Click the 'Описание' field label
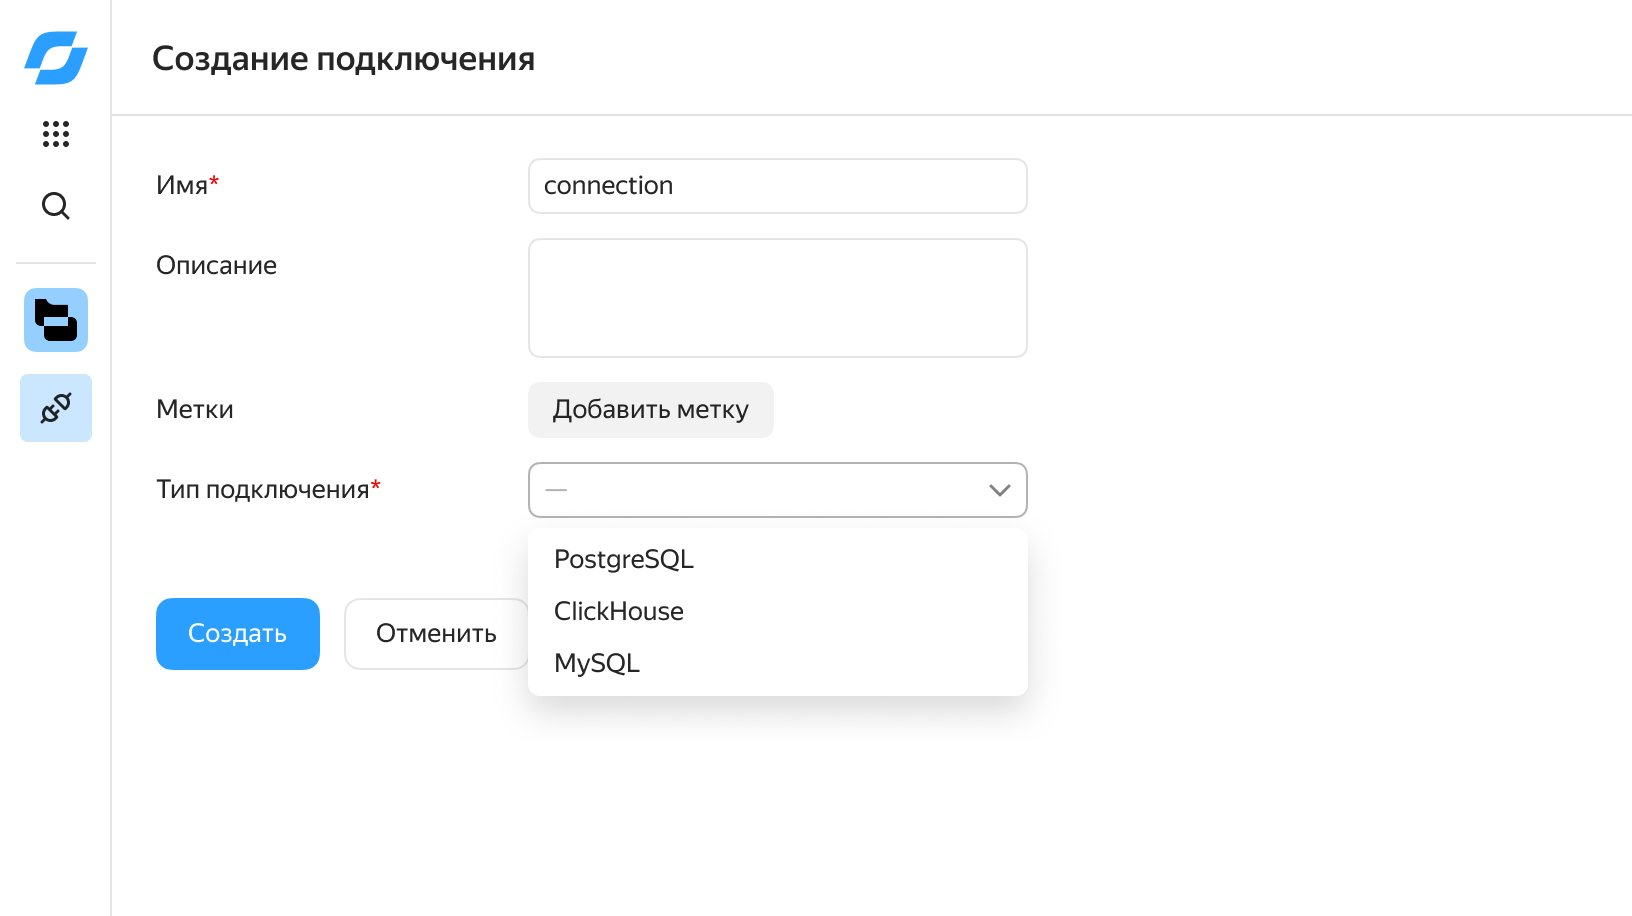 pyautogui.click(x=216, y=266)
